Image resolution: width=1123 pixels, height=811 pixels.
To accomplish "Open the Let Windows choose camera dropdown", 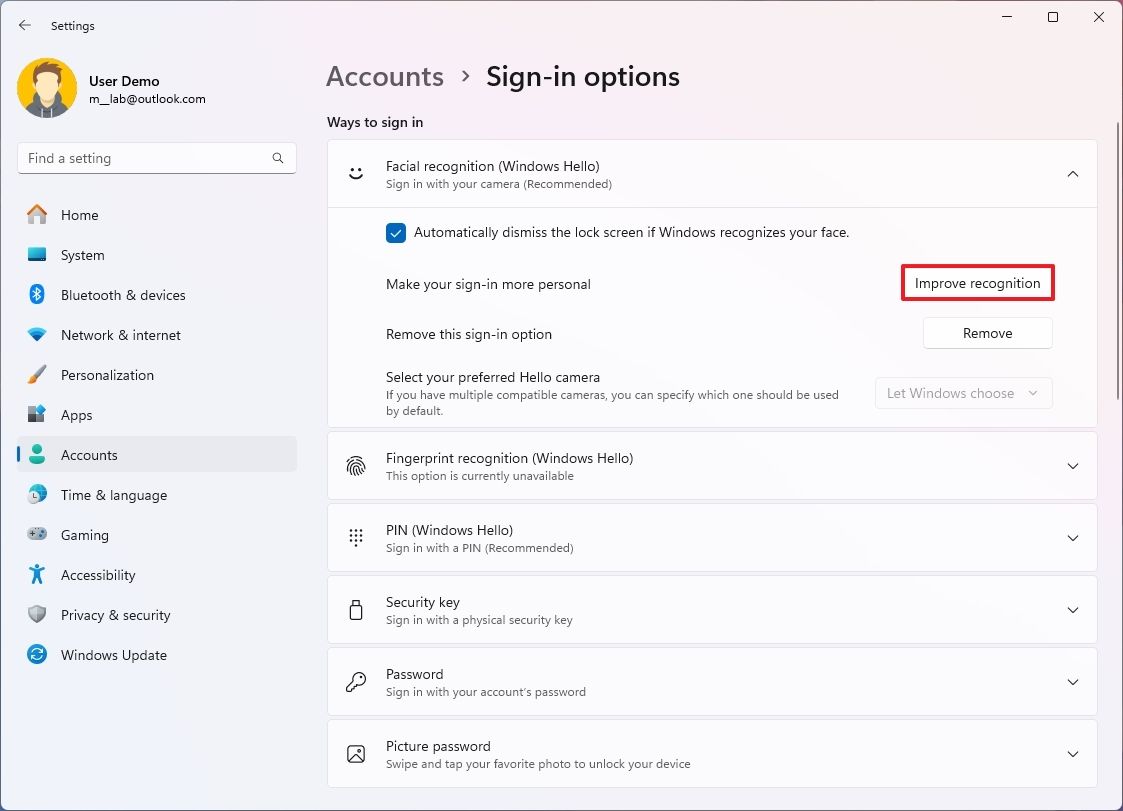I will click(x=962, y=393).
